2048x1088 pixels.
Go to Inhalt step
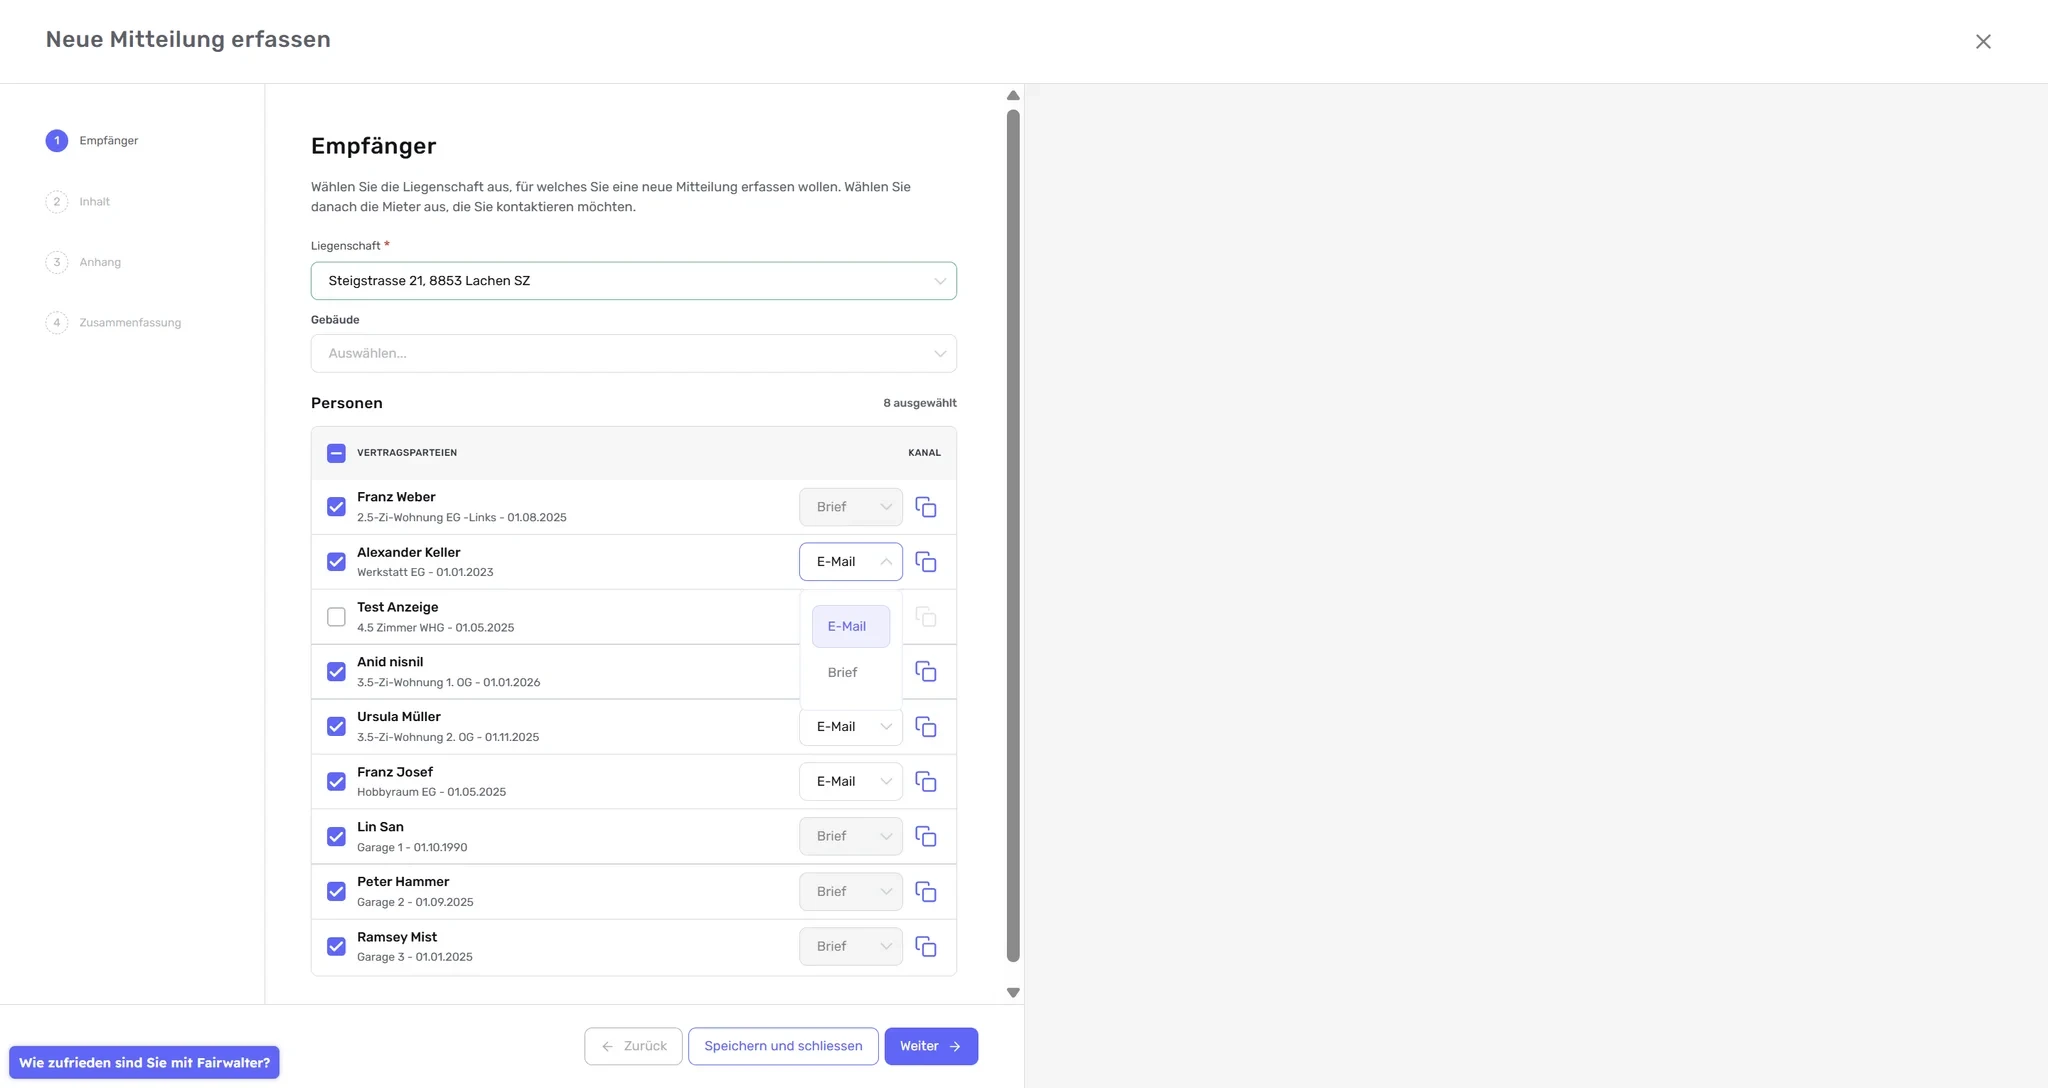78,202
